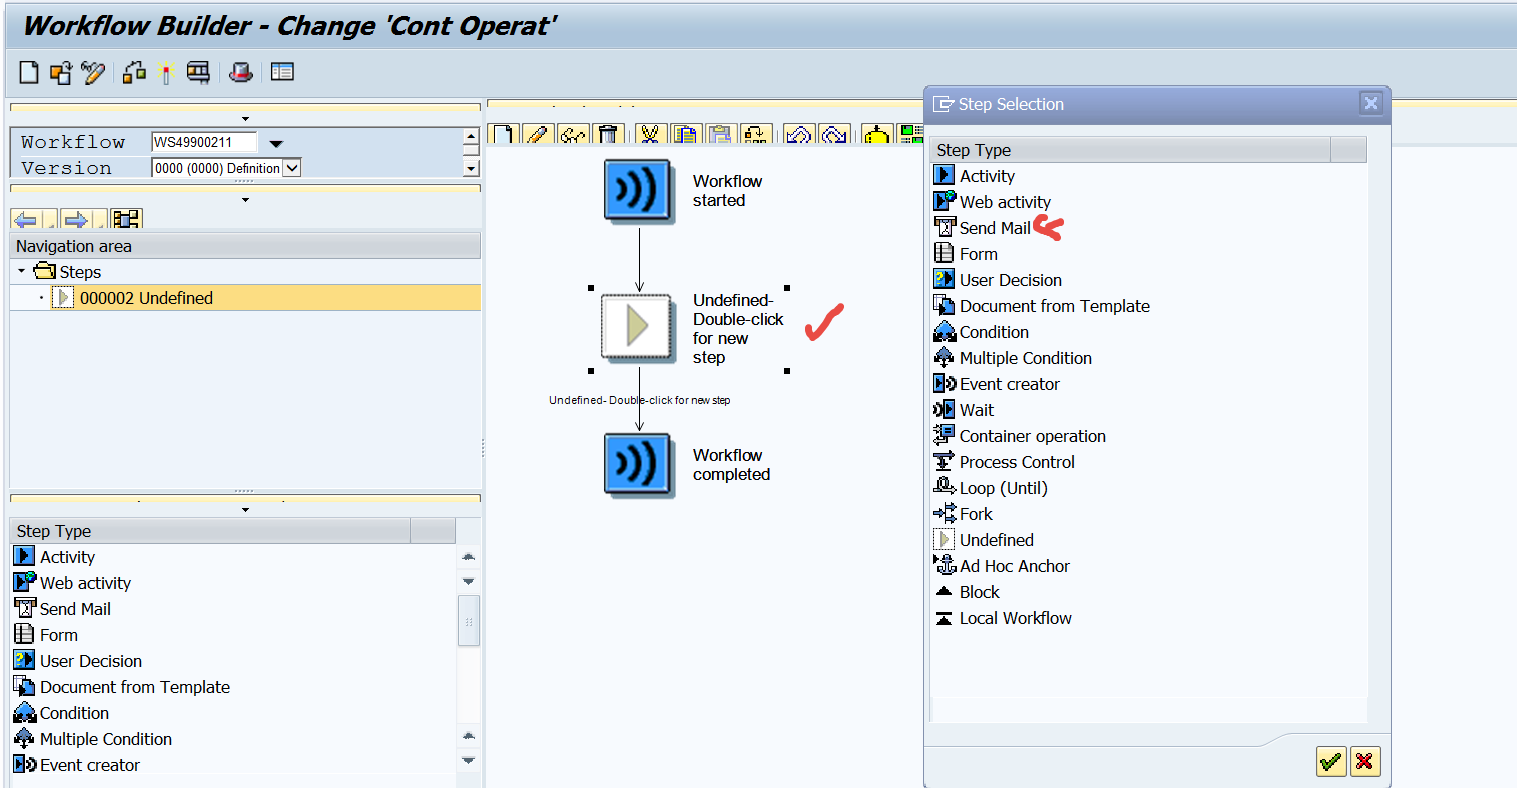Choose Container operation in Step Selection

tap(1032, 436)
